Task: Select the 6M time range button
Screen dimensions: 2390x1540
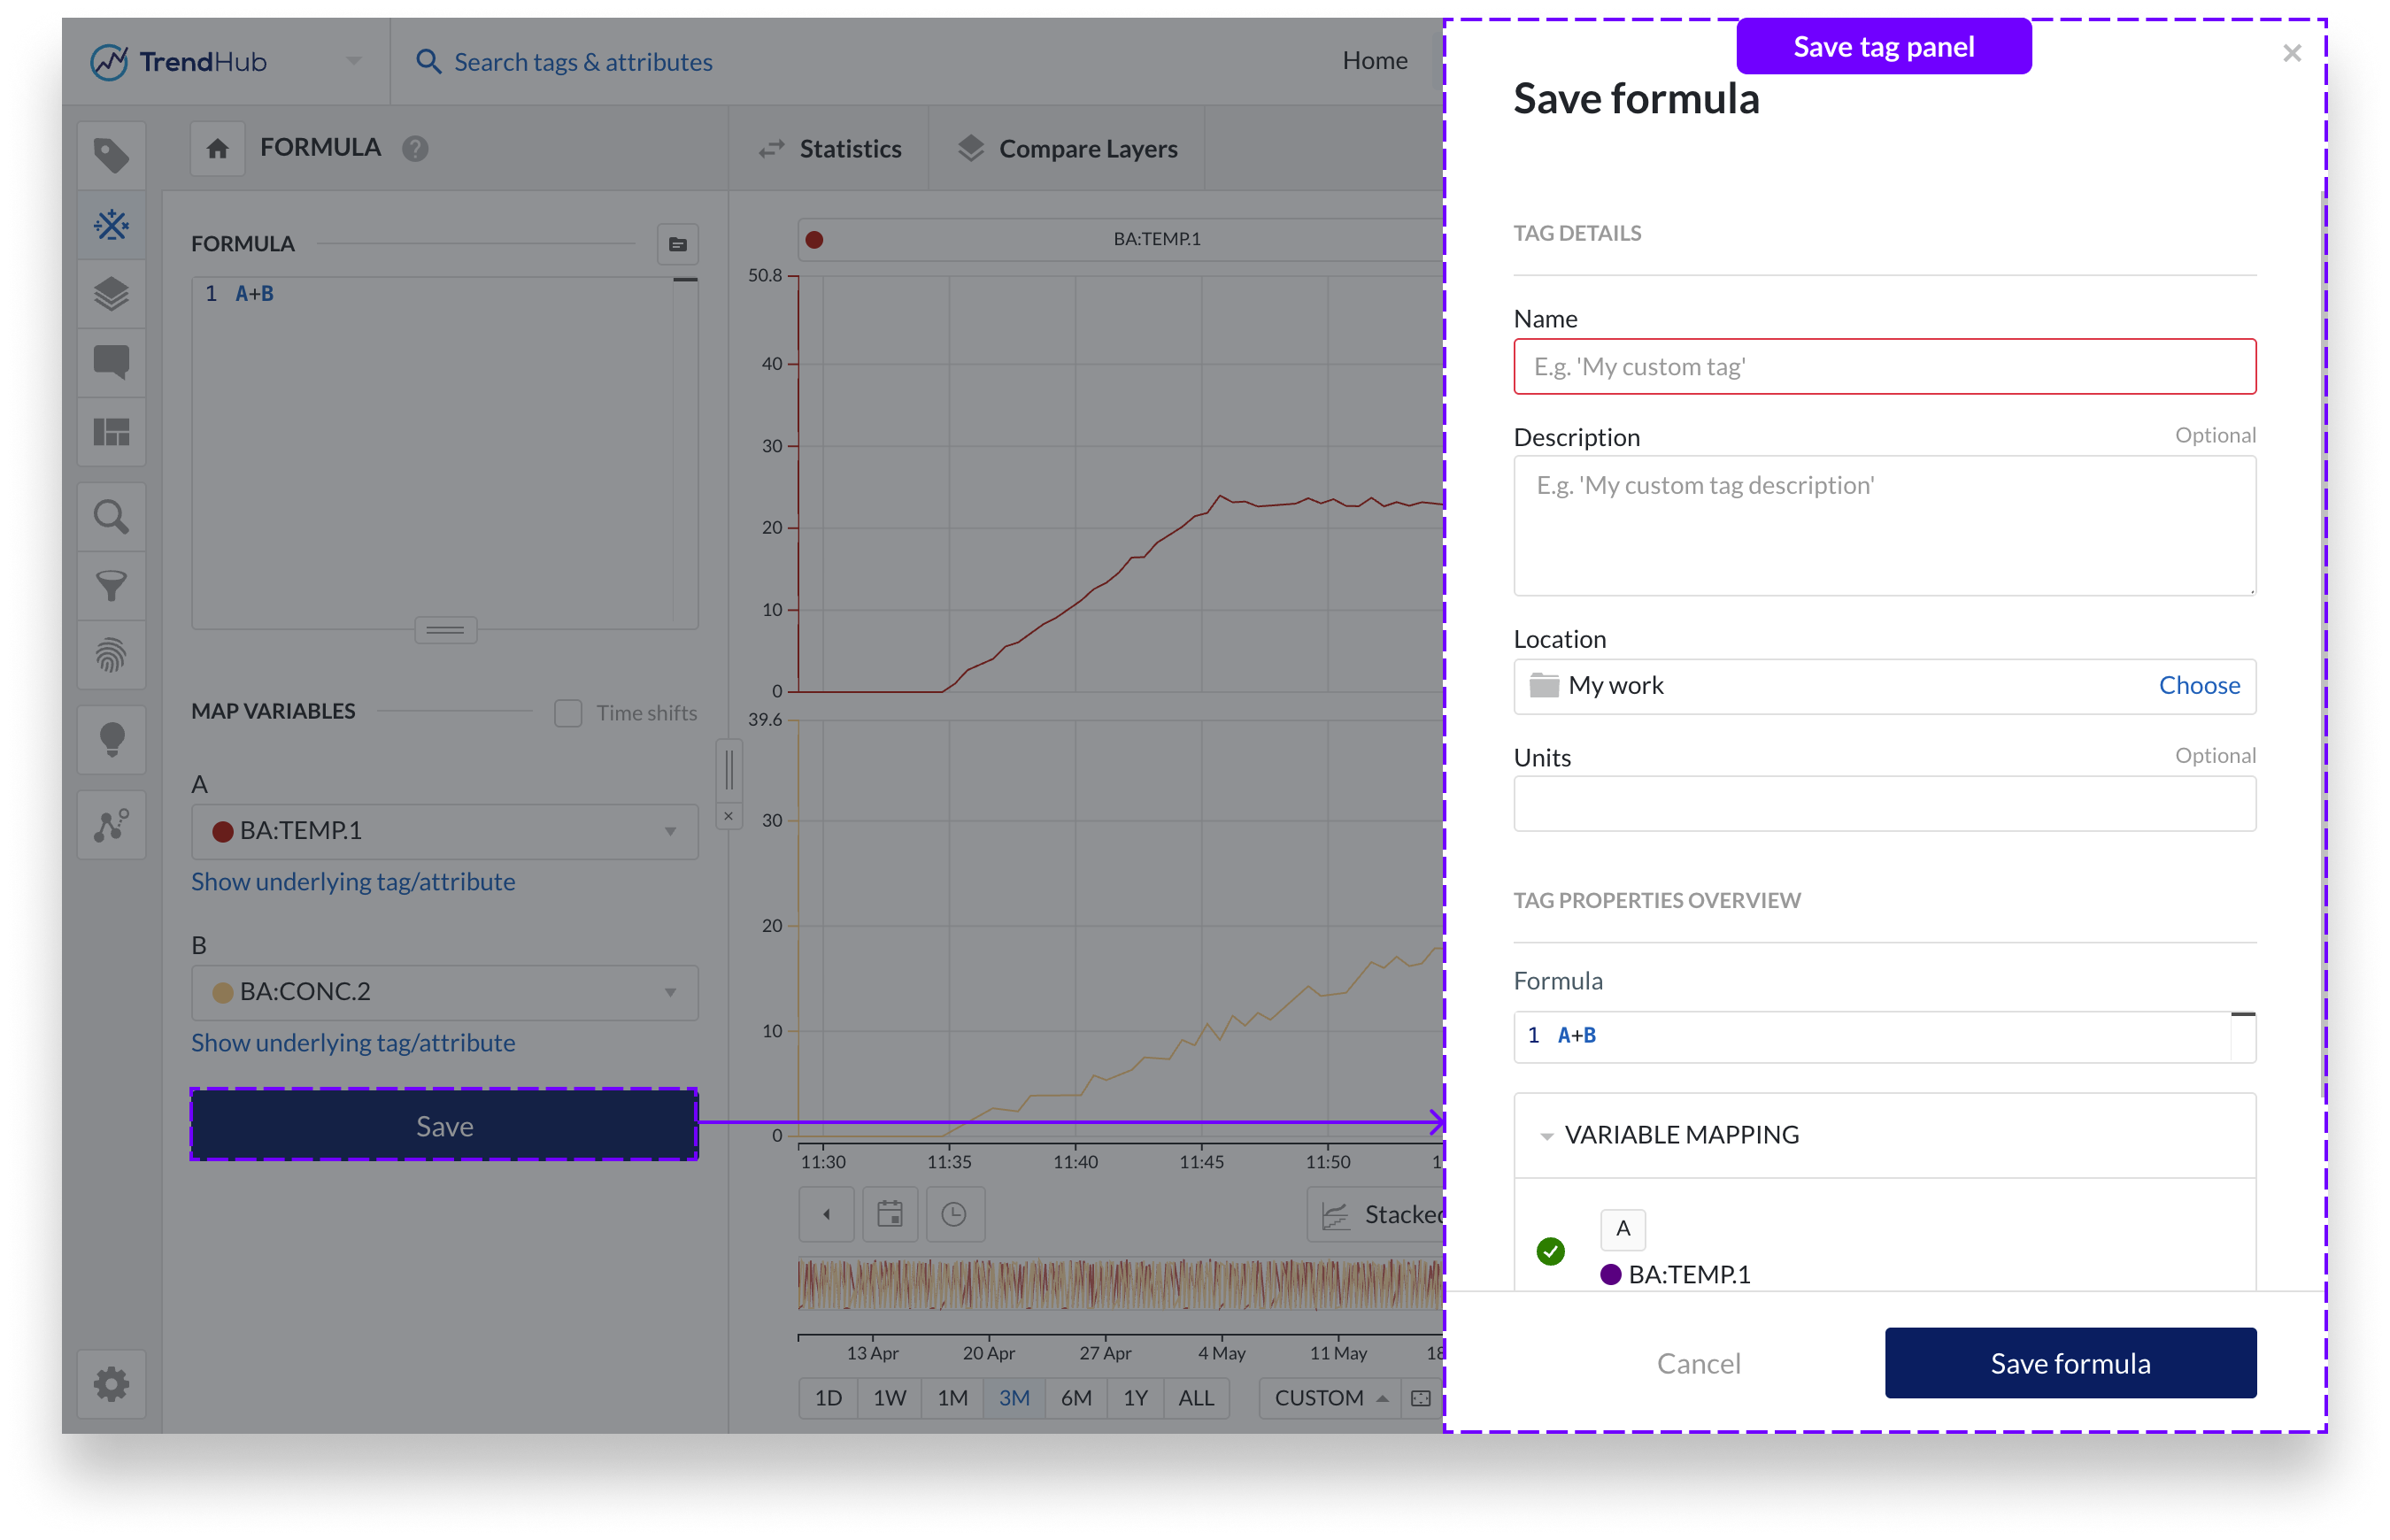Action: pos(1075,1398)
